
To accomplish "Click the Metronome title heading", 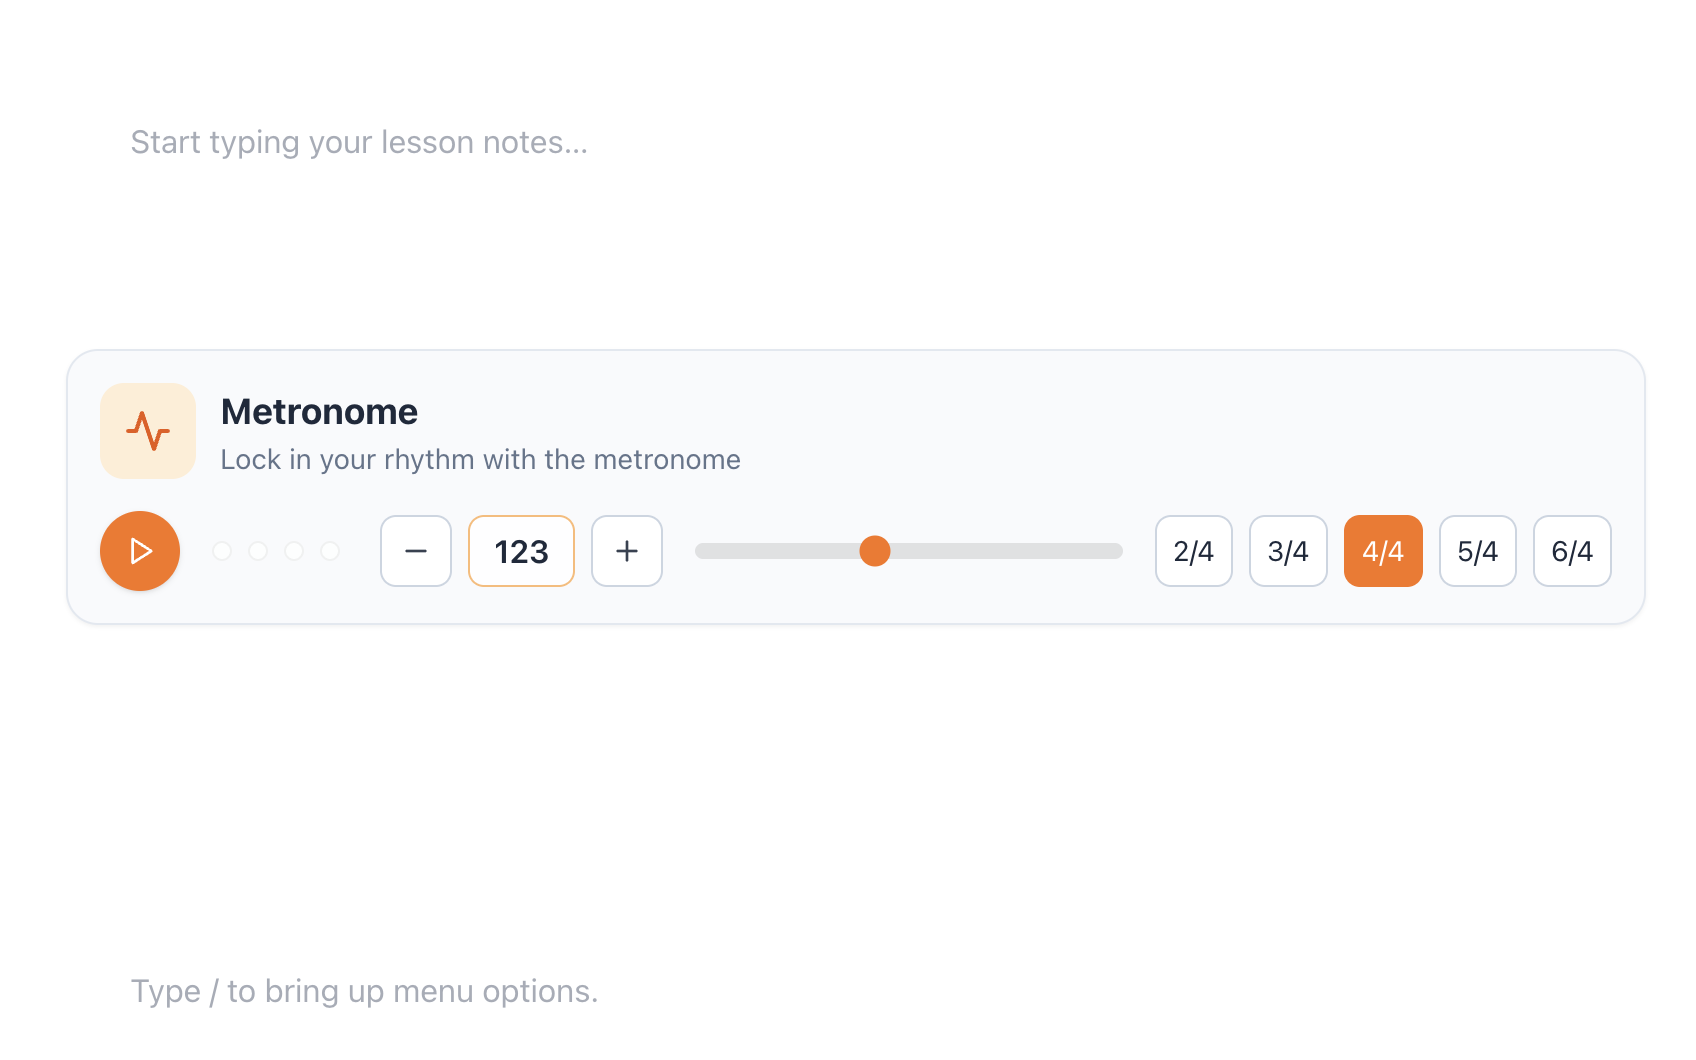I will 319,411.
